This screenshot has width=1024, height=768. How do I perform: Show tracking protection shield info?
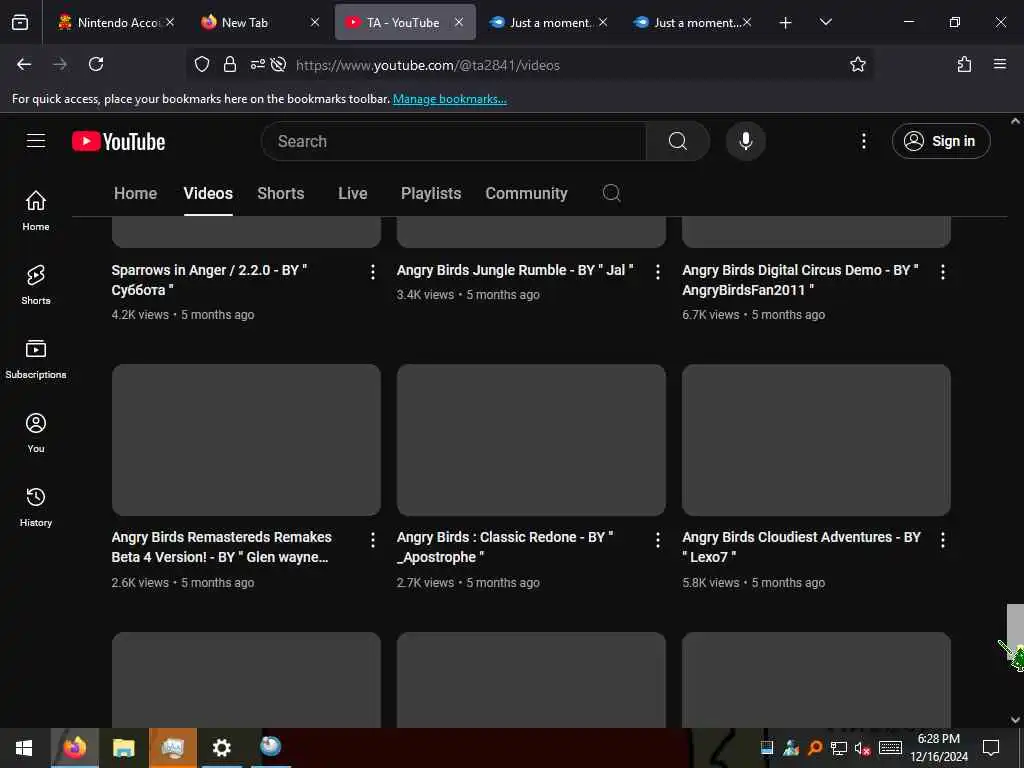pos(202,64)
